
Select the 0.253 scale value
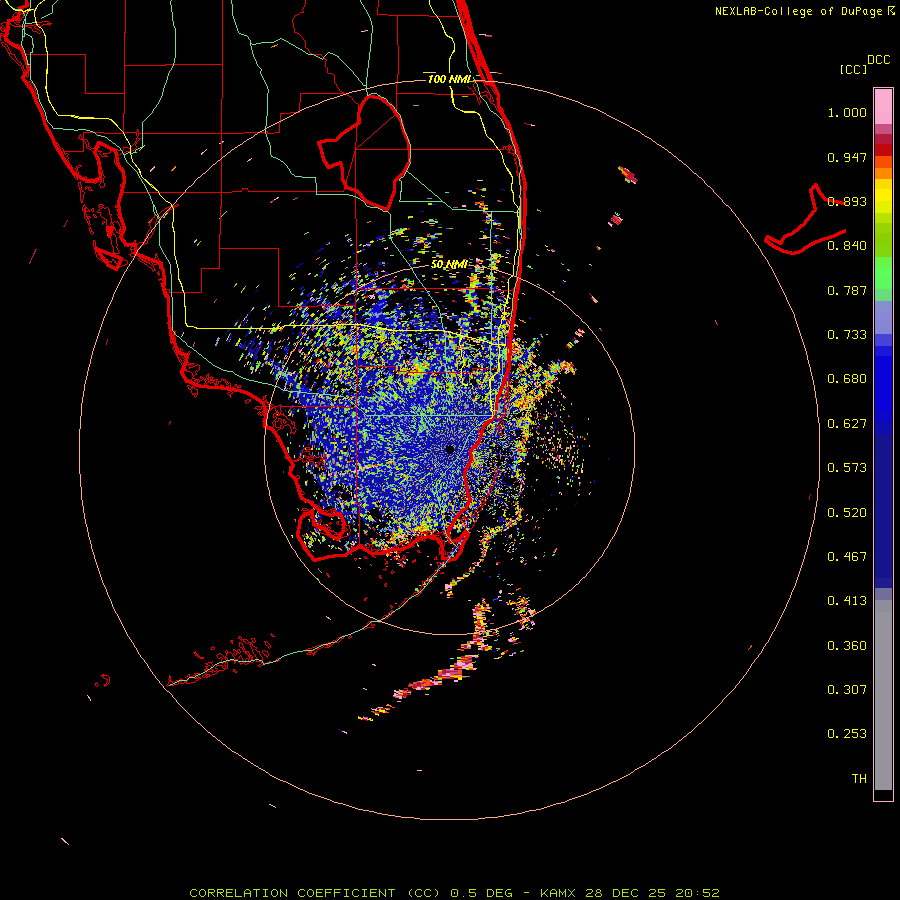coord(847,734)
